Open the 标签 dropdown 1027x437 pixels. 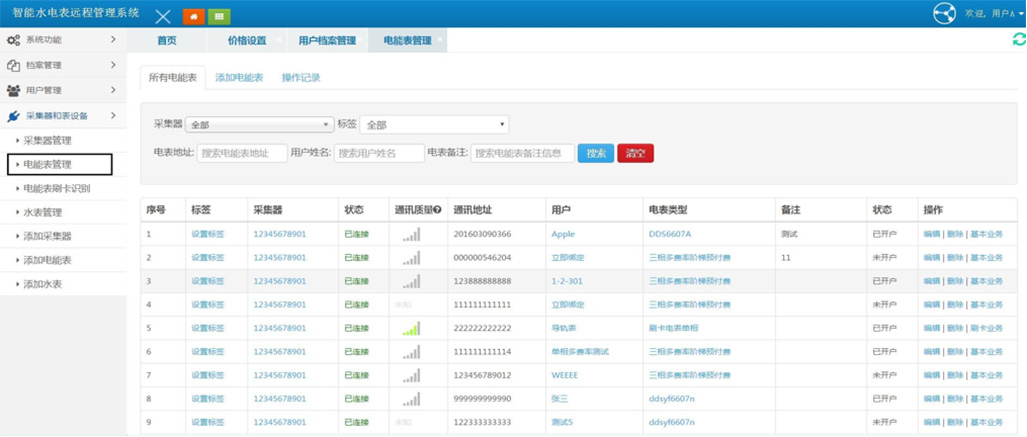434,124
